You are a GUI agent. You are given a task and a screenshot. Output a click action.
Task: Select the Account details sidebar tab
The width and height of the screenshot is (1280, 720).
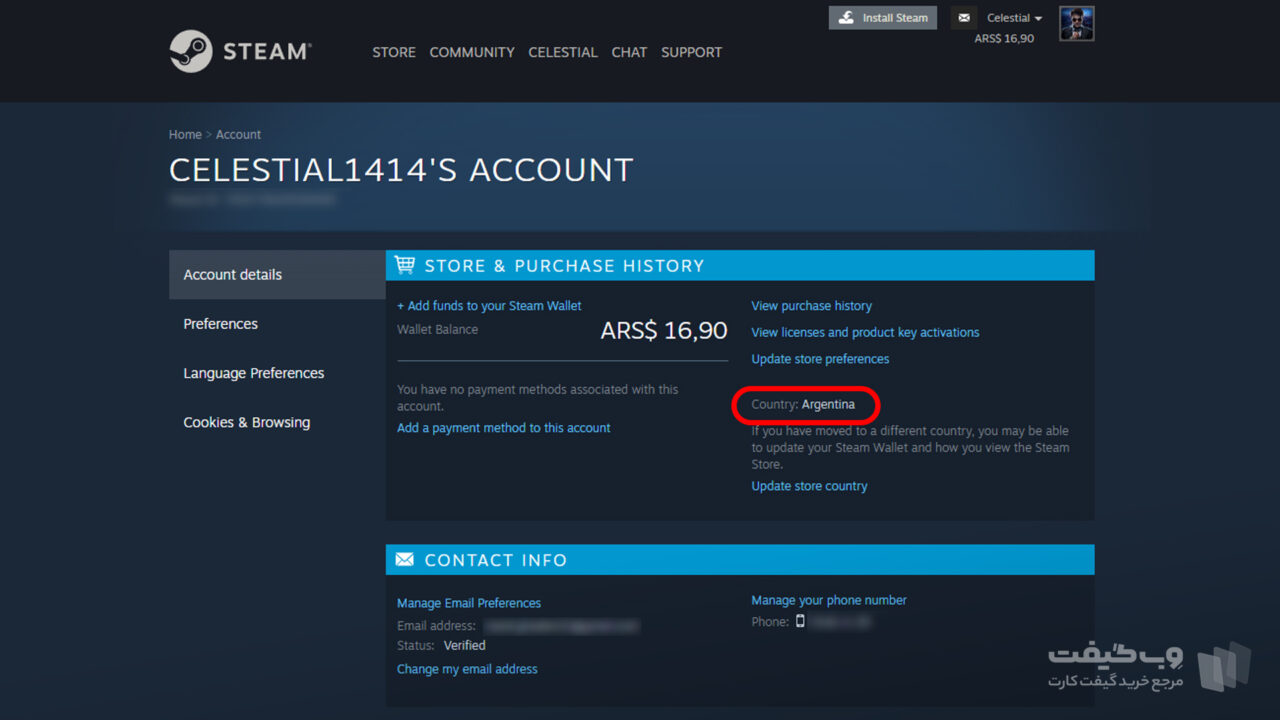pos(277,274)
